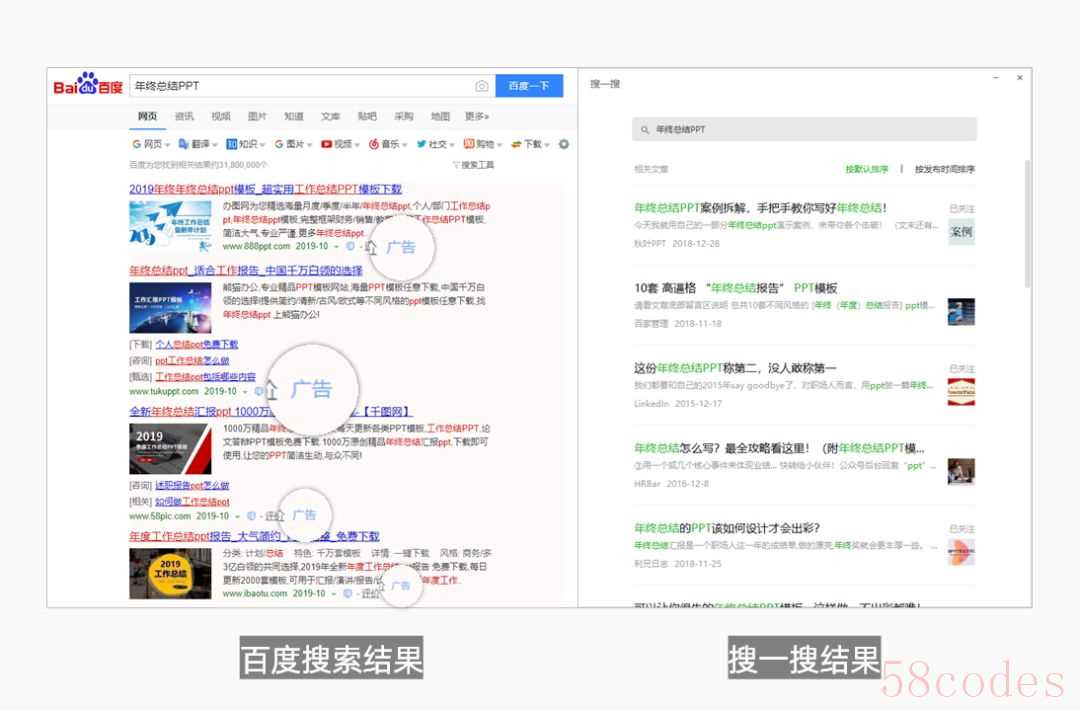Click the 百度一下 search button
The height and width of the screenshot is (710, 1080).
[x=529, y=86]
